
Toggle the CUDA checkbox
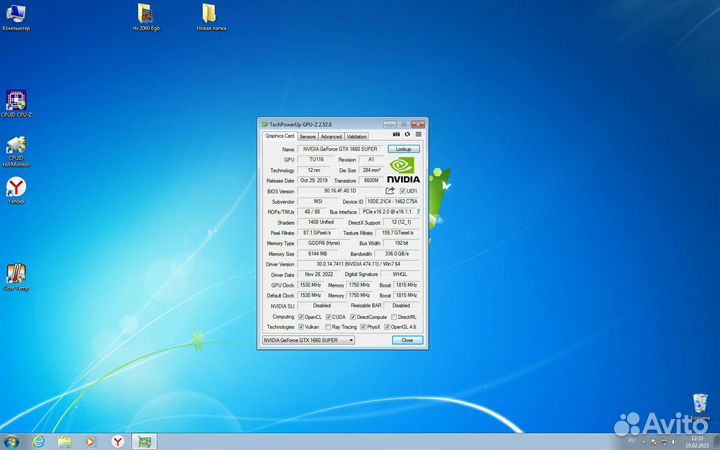point(328,317)
